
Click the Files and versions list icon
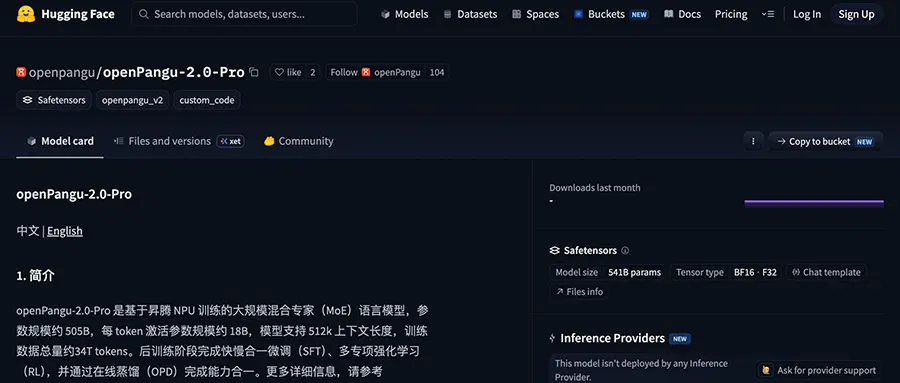119,141
